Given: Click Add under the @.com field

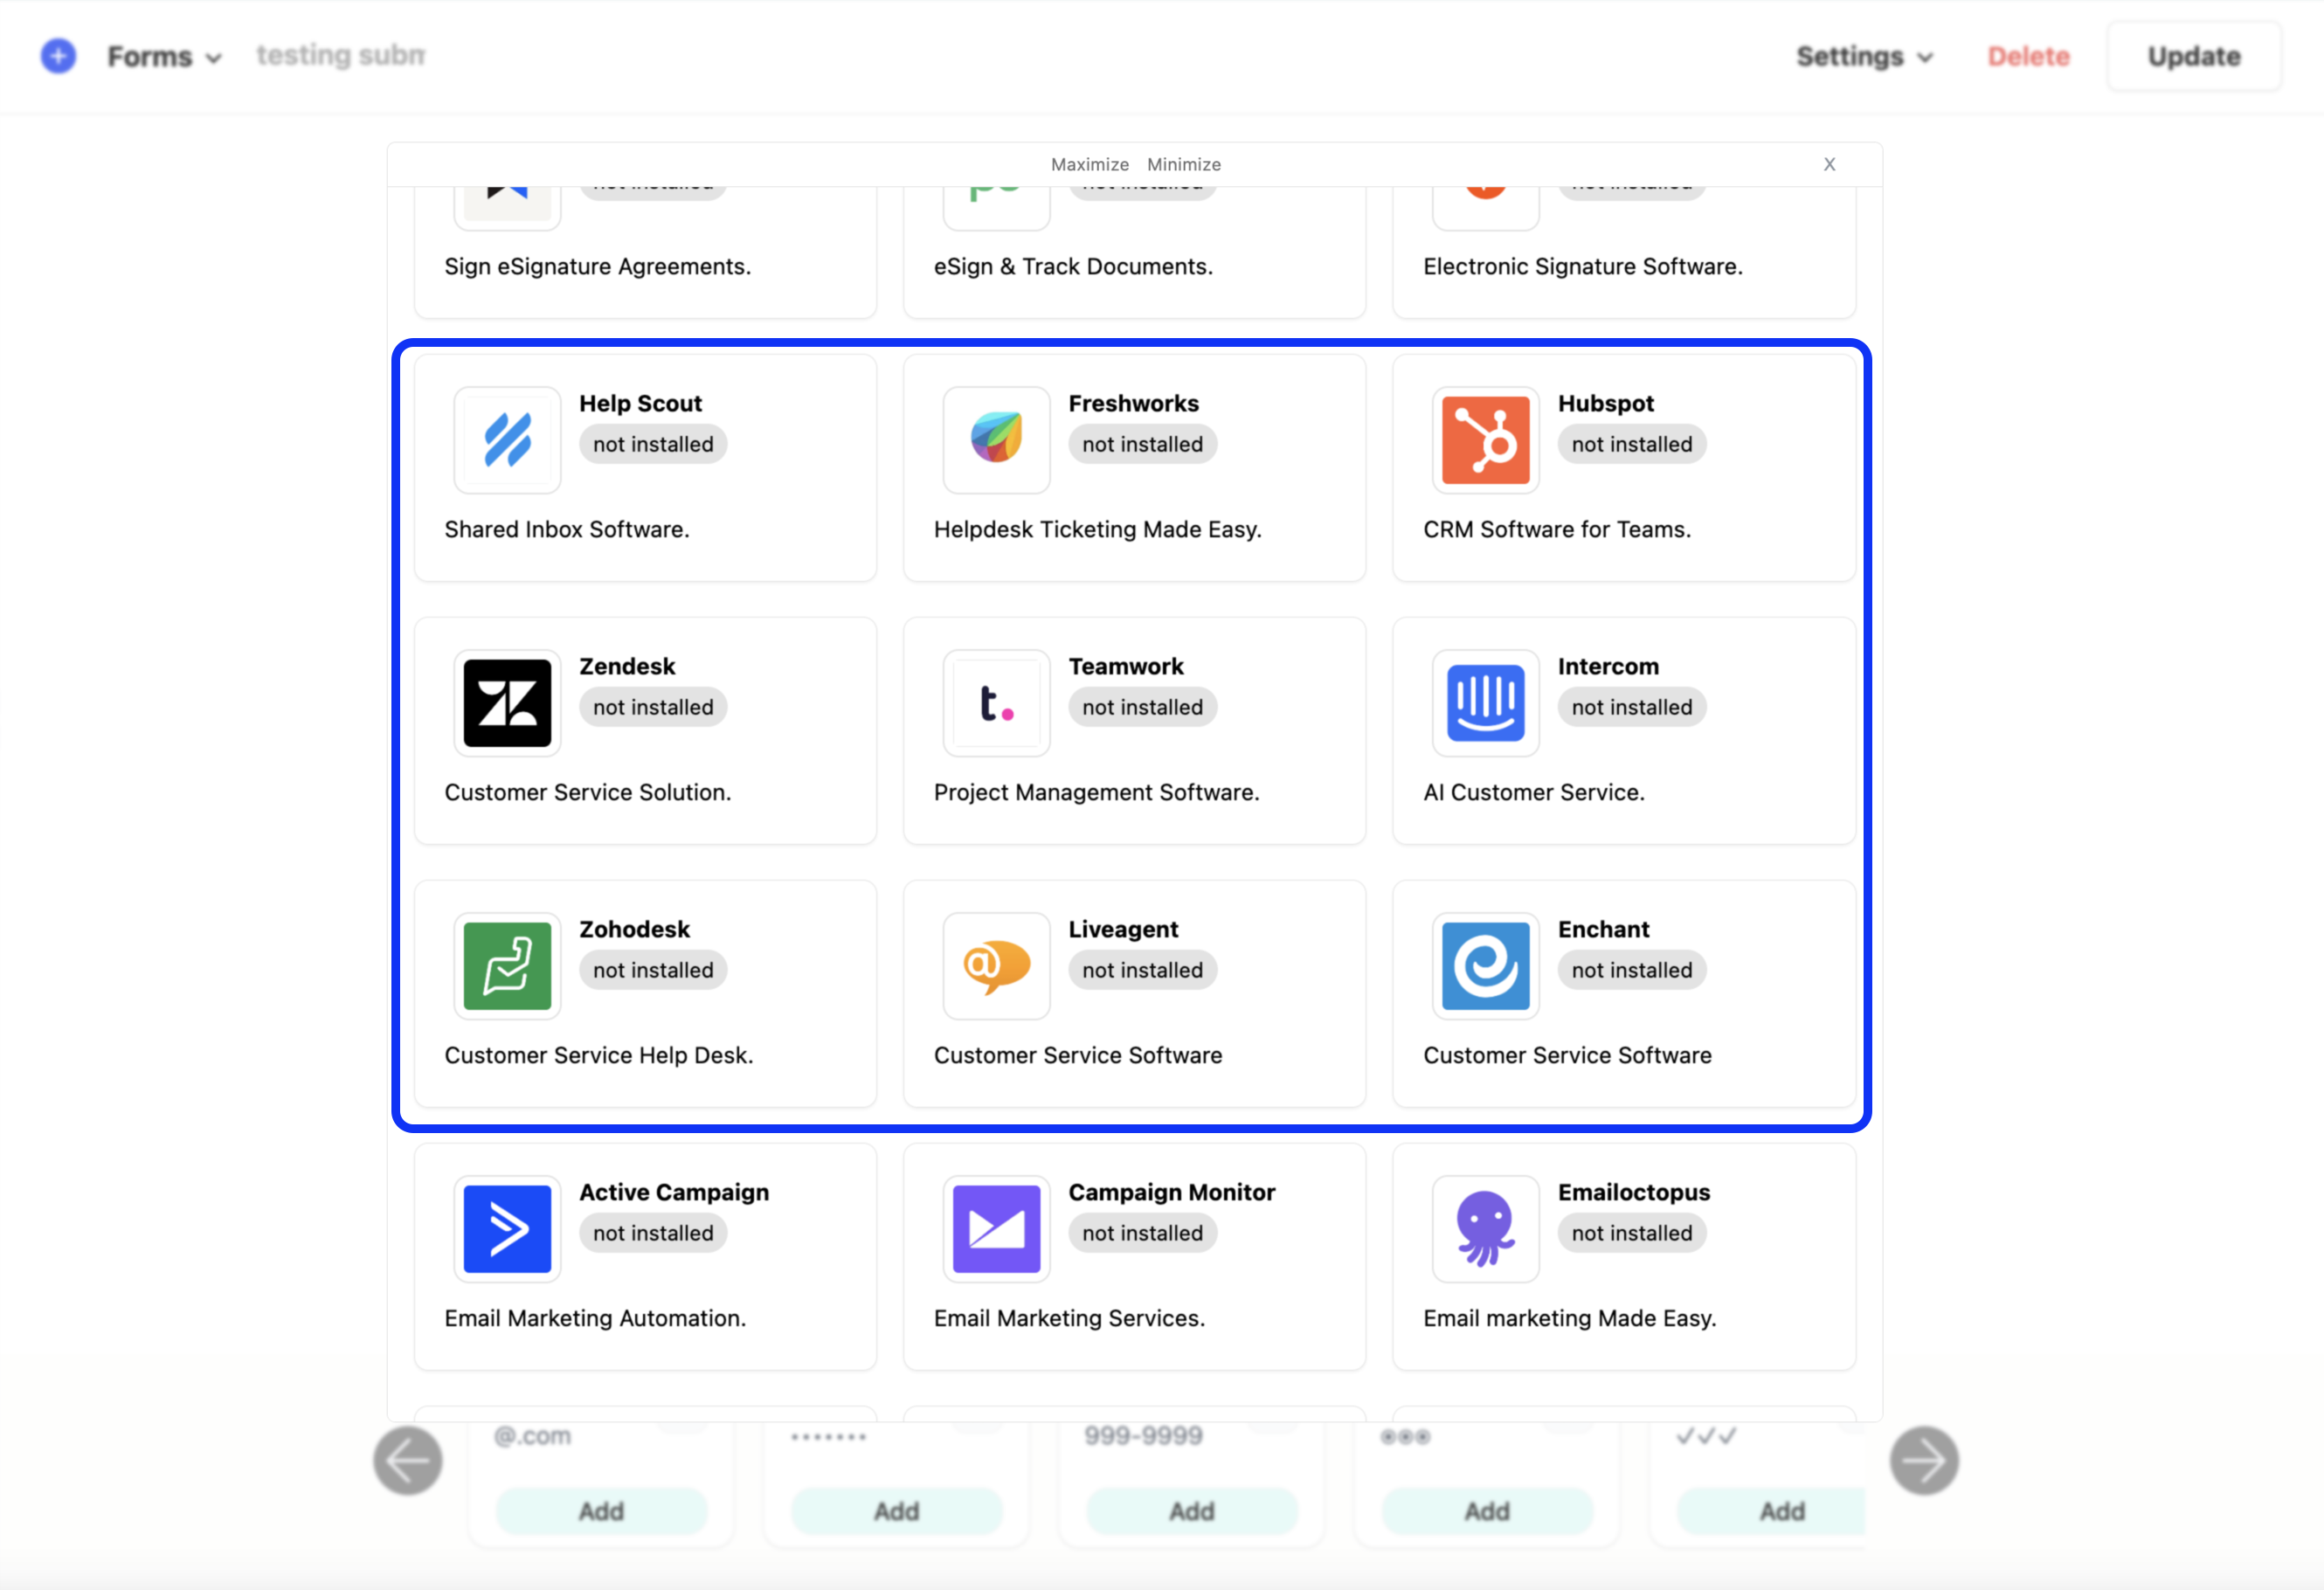Looking at the screenshot, I should tap(601, 1511).
